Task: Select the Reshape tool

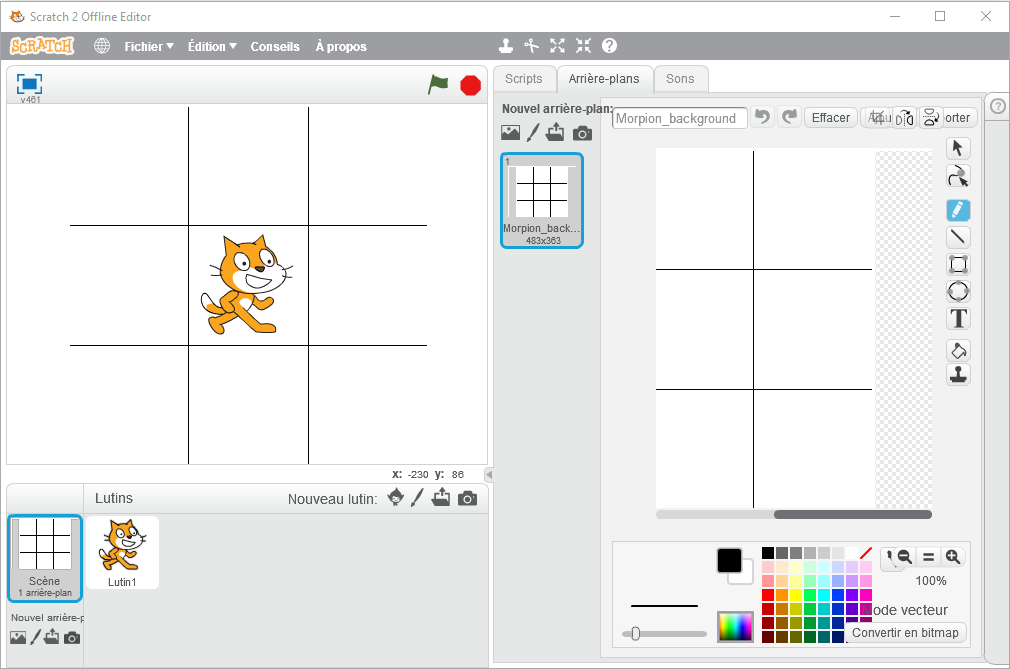Action: coord(958,177)
